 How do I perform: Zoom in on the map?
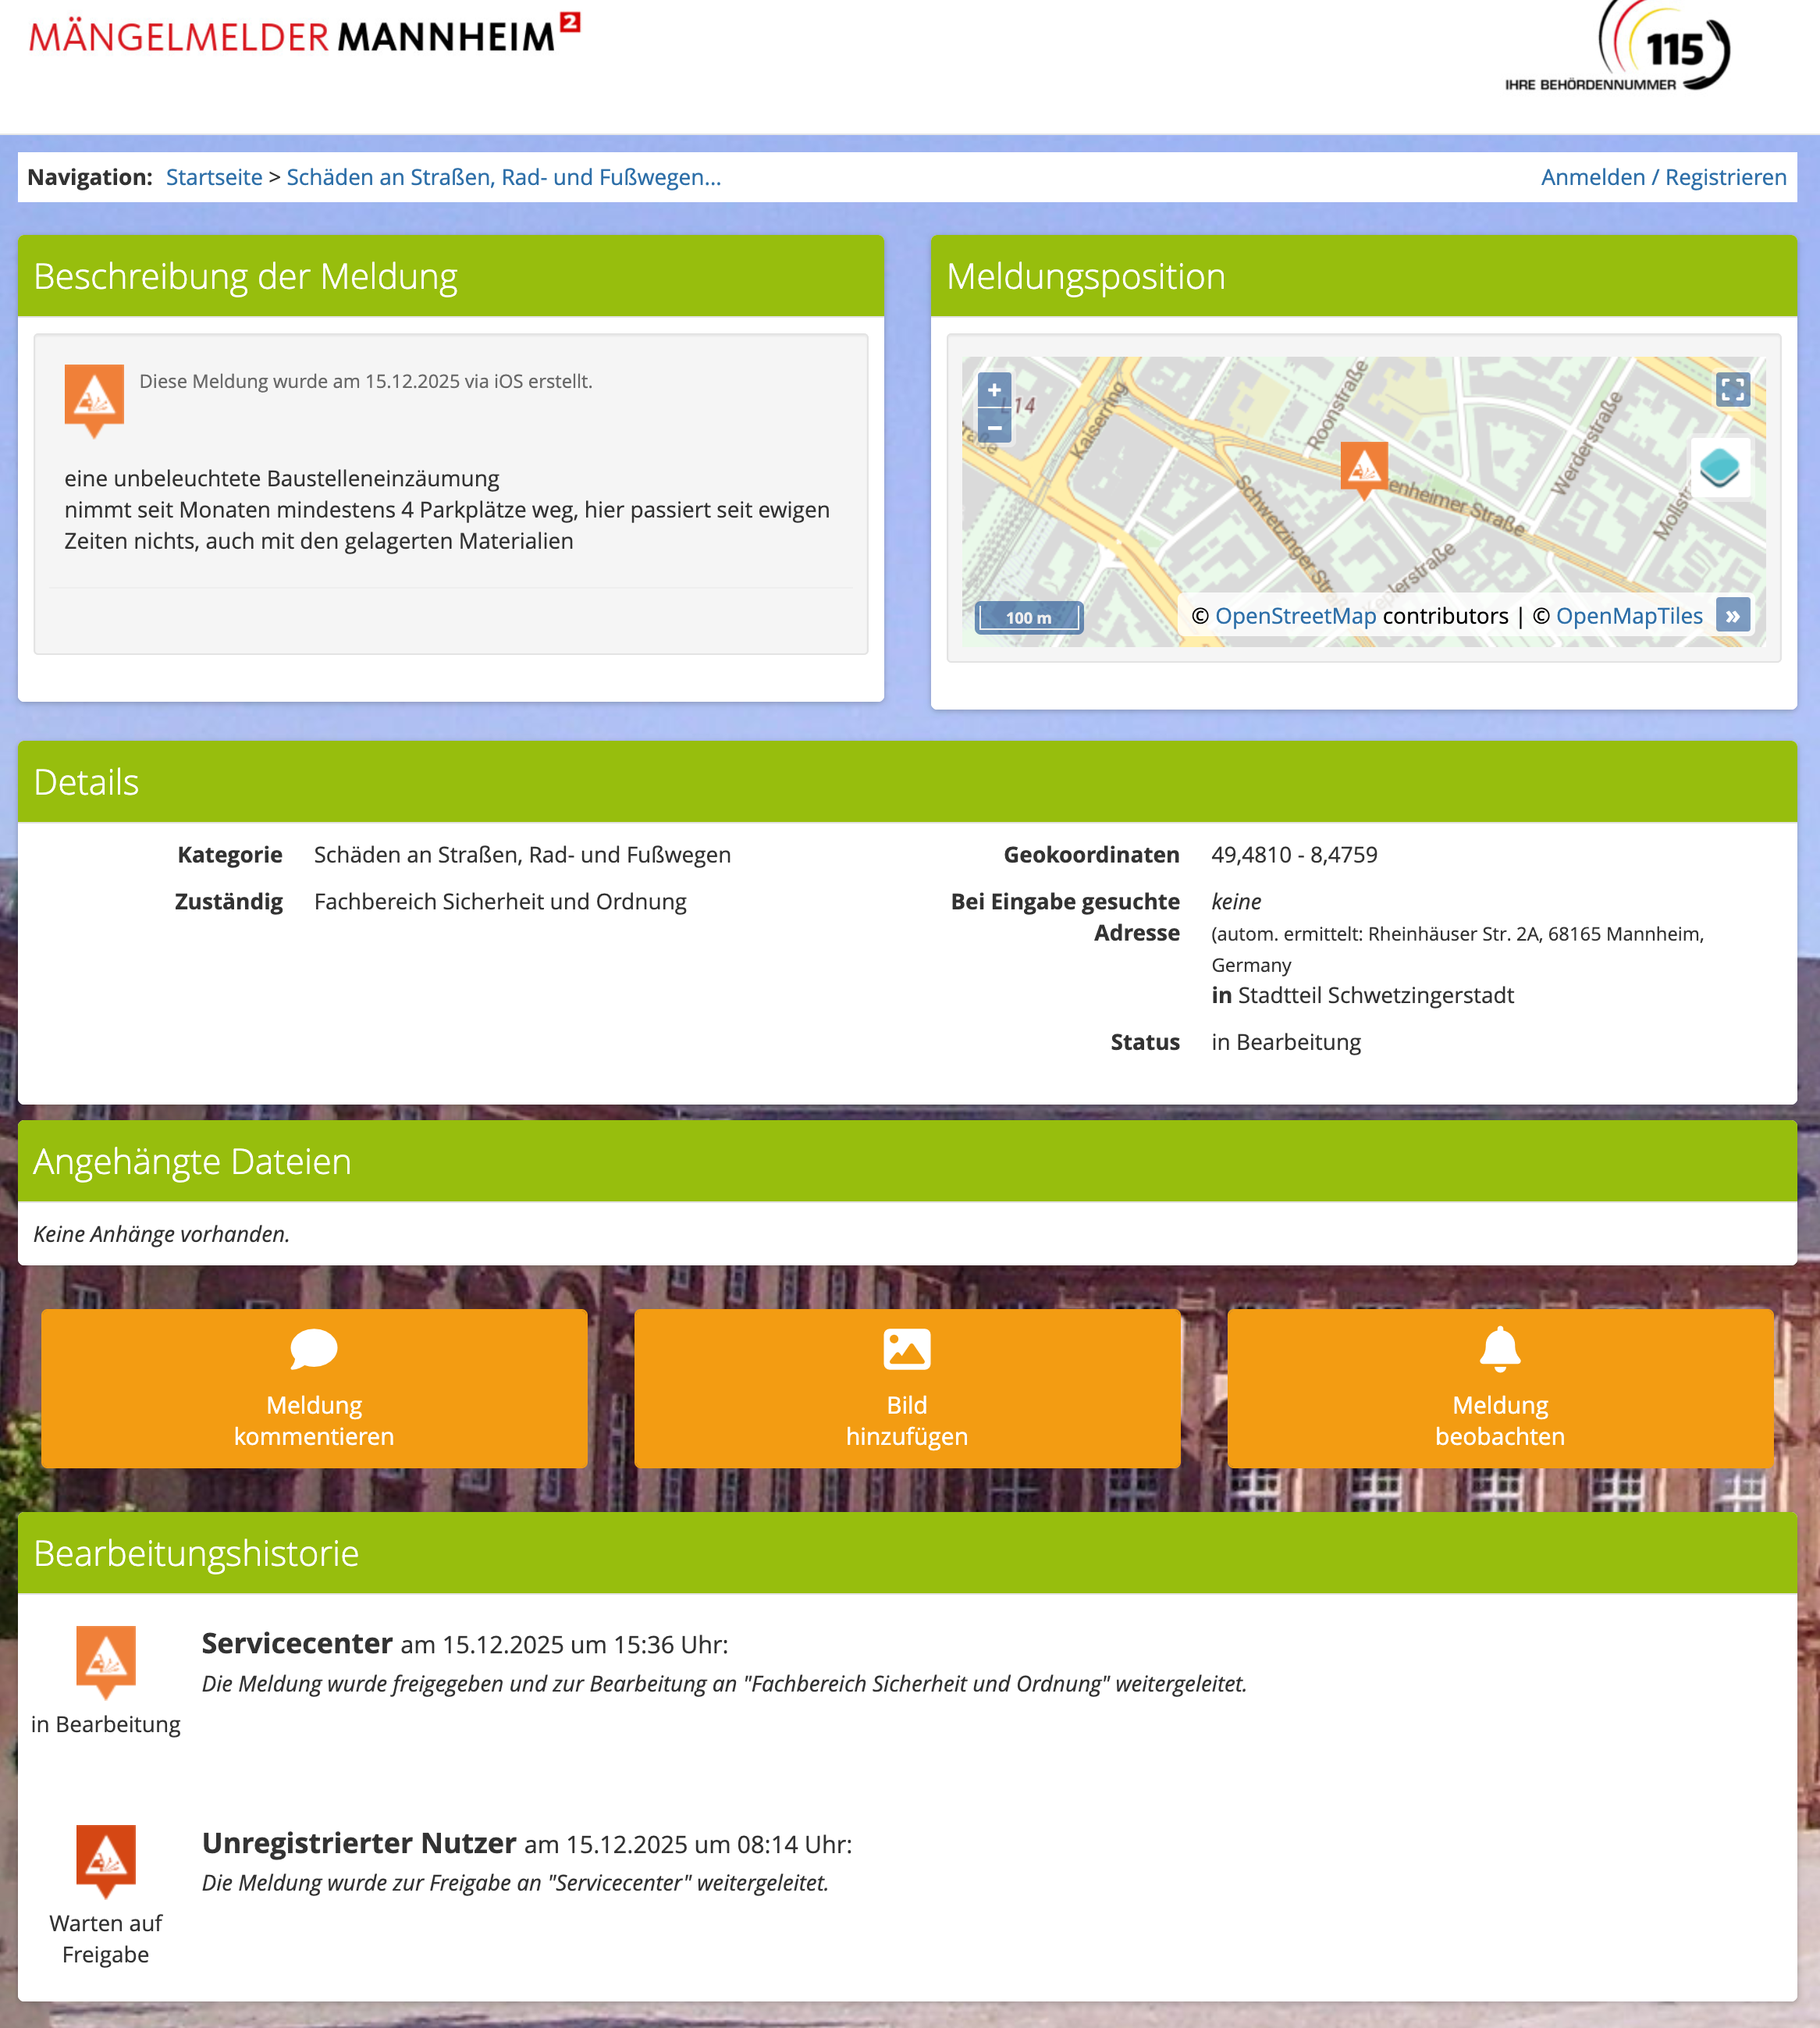point(994,390)
